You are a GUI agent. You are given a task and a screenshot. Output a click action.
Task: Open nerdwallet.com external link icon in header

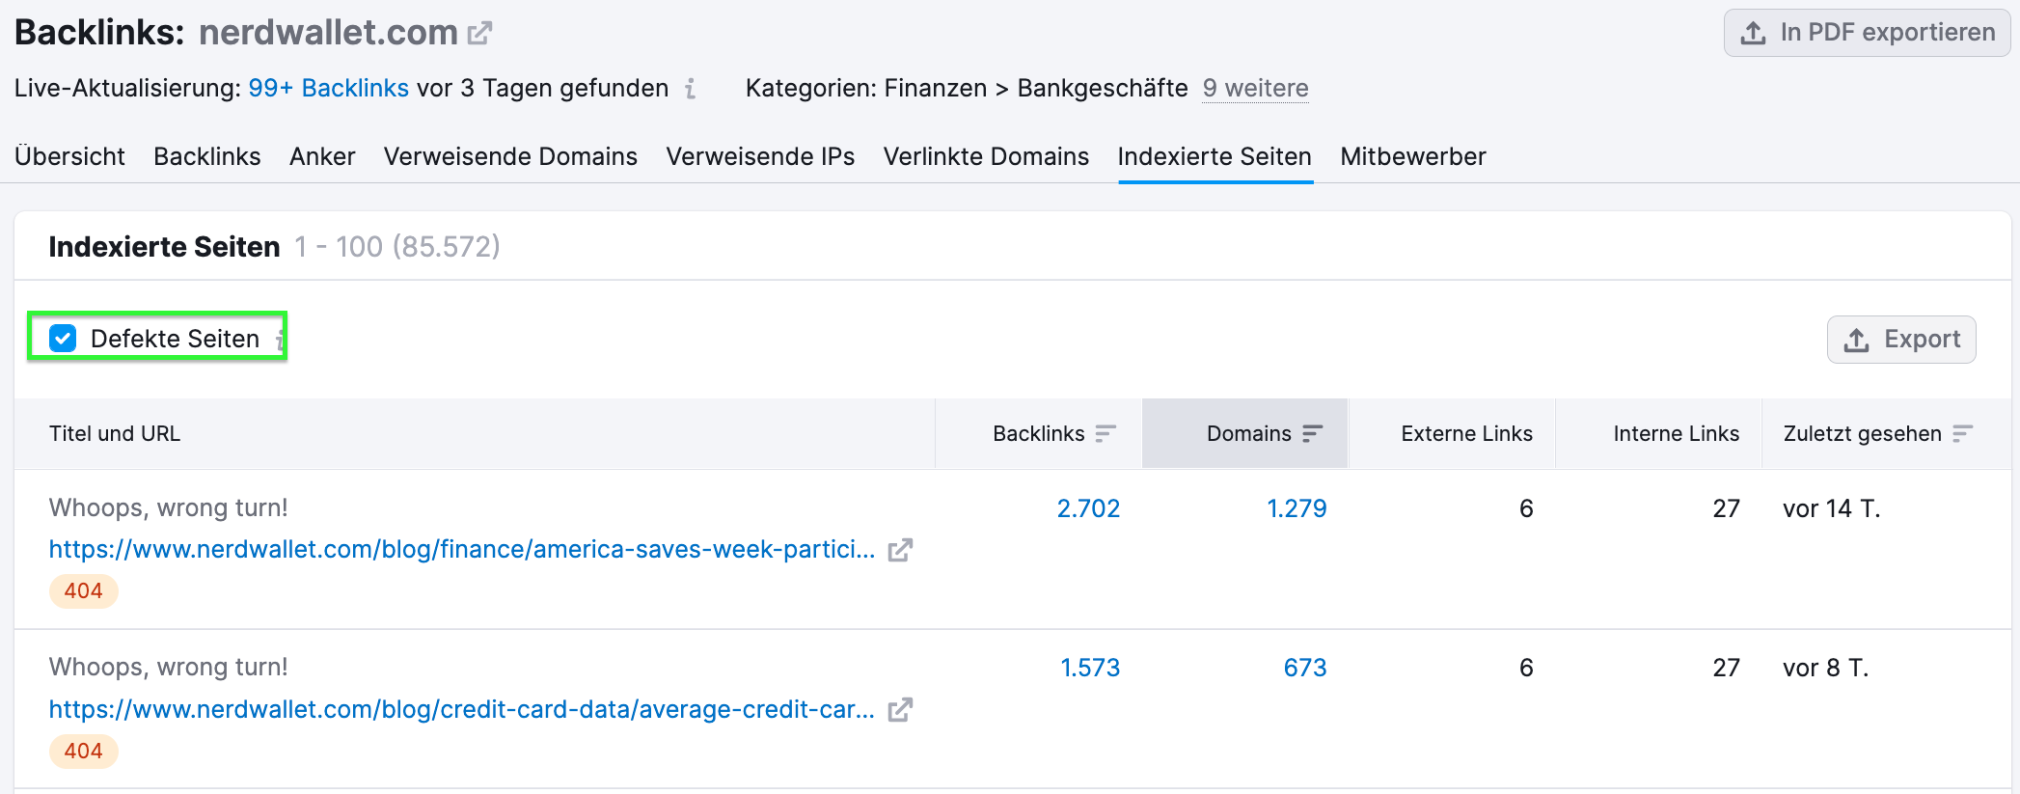pos(480,33)
